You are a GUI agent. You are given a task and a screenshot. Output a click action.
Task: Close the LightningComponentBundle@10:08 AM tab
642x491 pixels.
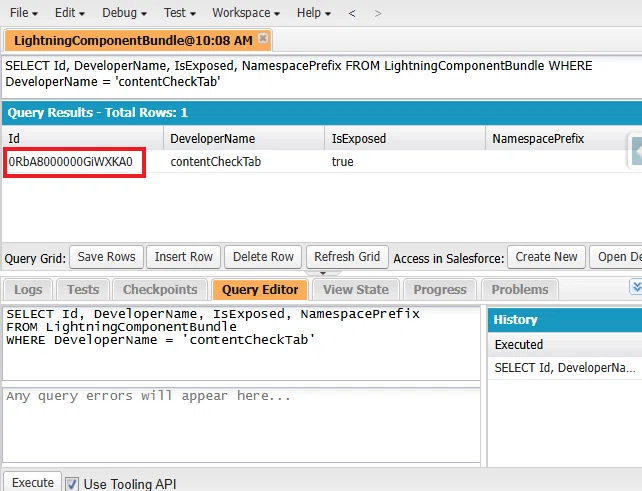click(x=263, y=38)
